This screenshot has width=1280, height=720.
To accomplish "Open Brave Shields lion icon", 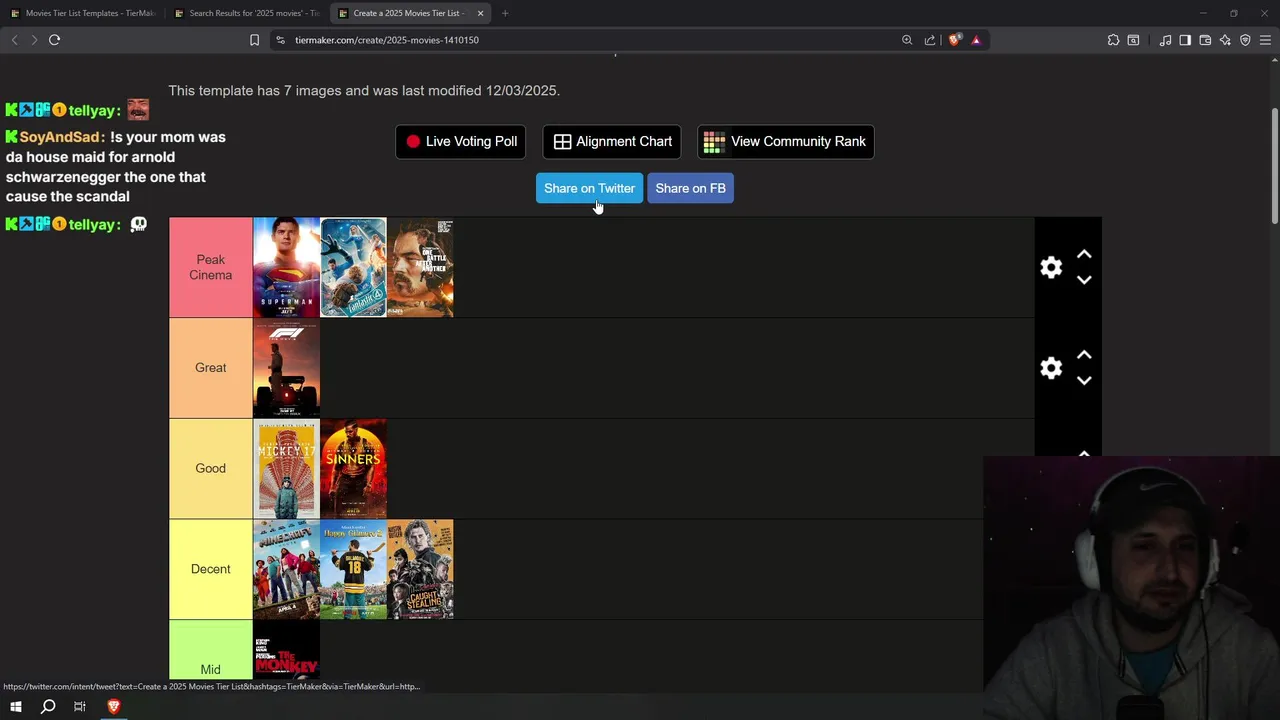I will pos(955,40).
